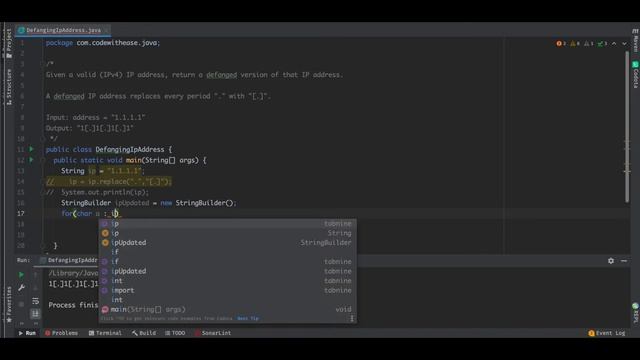
Task: Open the Codota side panel
Action: coord(635,74)
